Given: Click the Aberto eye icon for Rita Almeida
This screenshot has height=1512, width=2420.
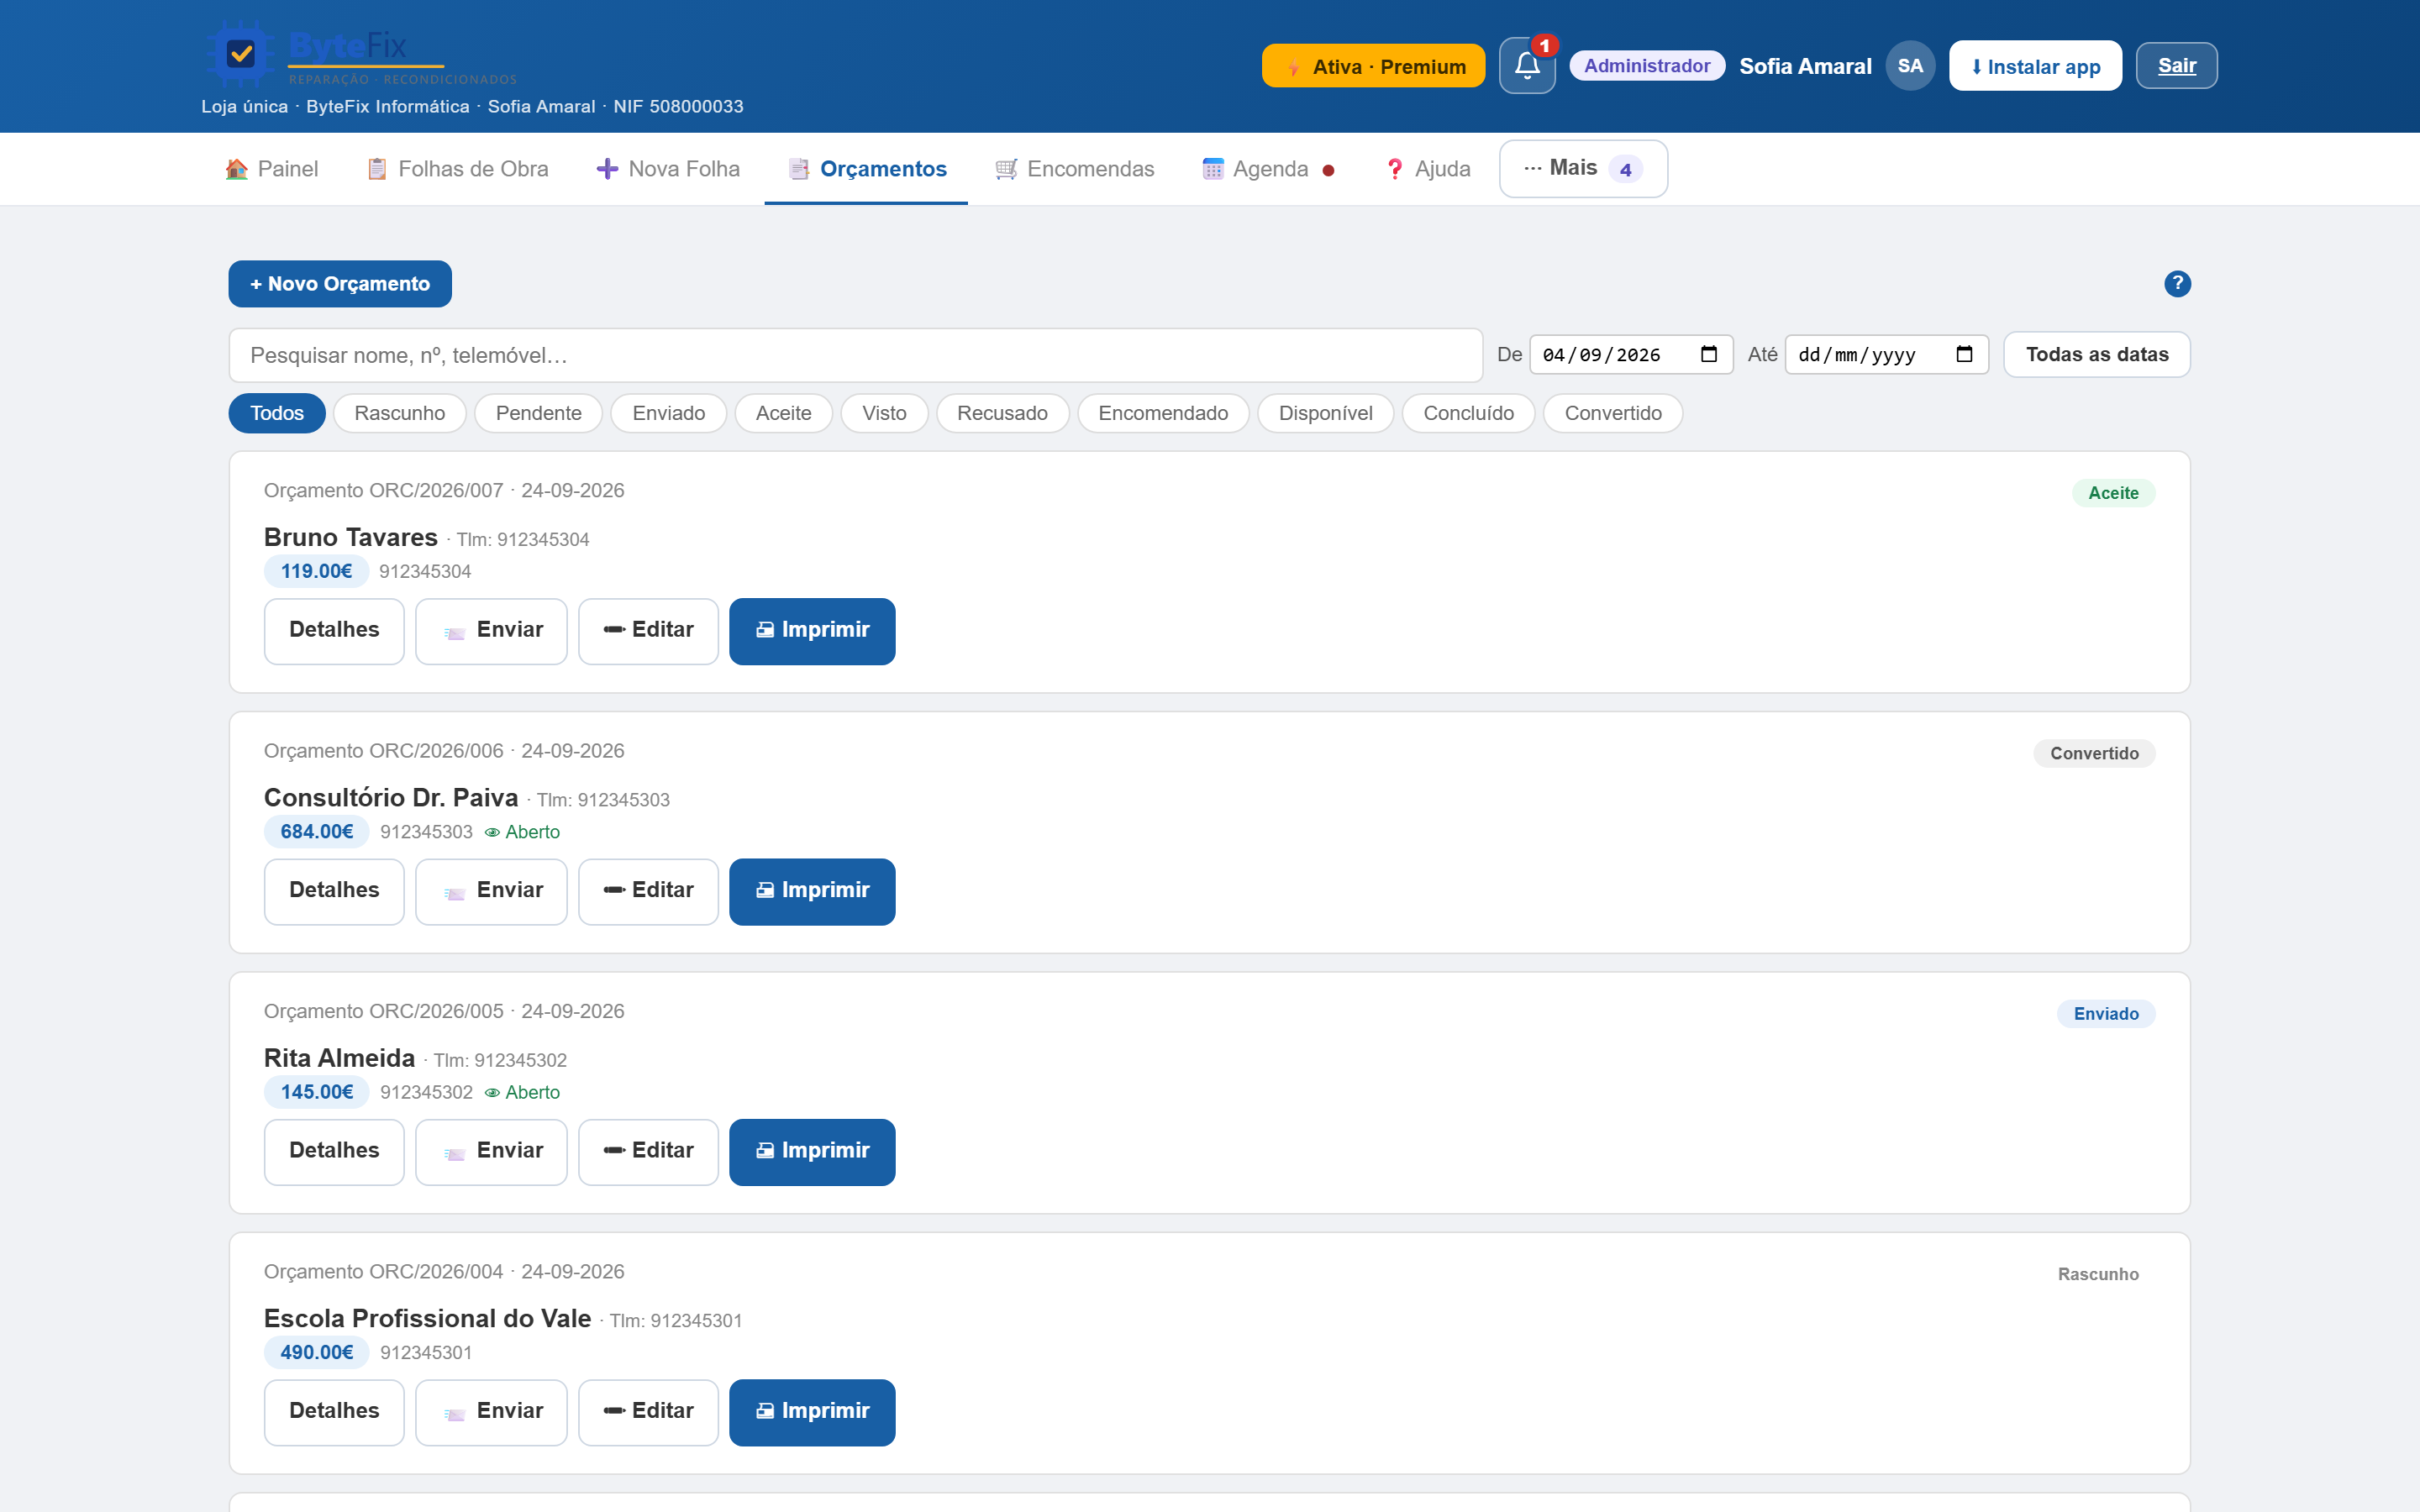Looking at the screenshot, I should pos(492,1093).
